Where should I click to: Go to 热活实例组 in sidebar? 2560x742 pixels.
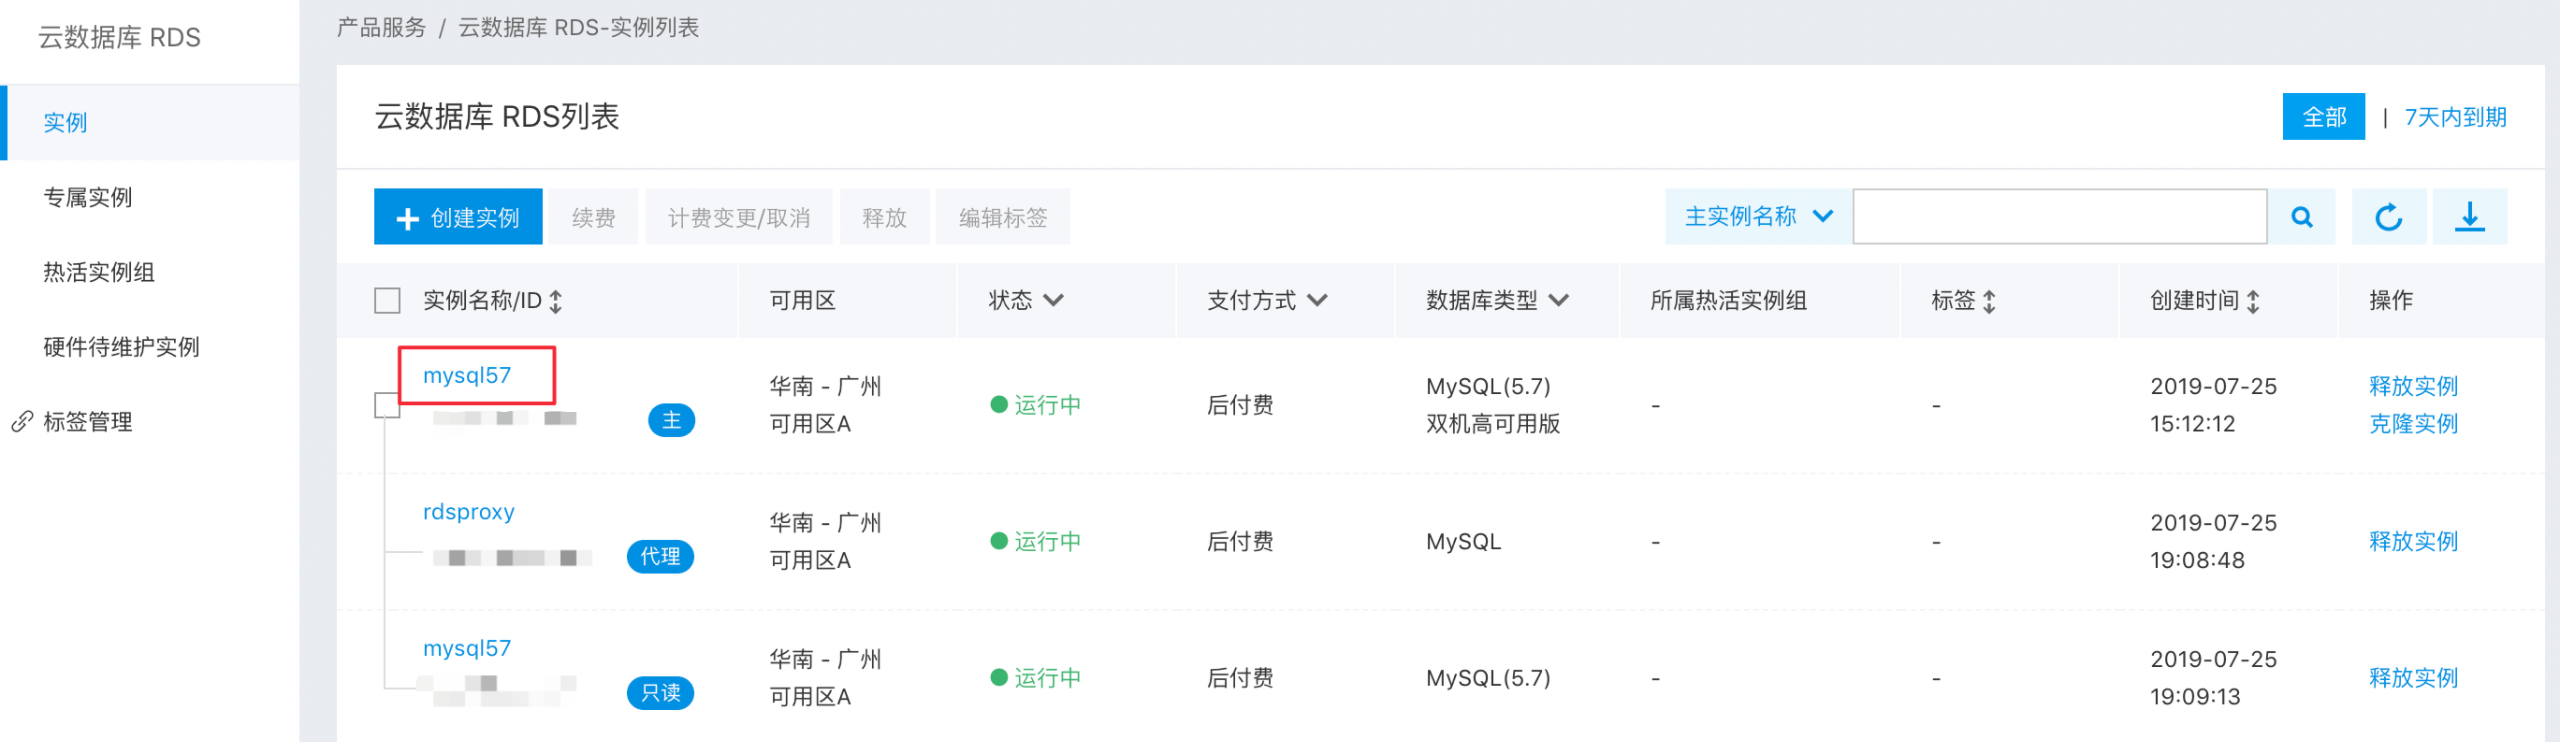[x=99, y=272]
